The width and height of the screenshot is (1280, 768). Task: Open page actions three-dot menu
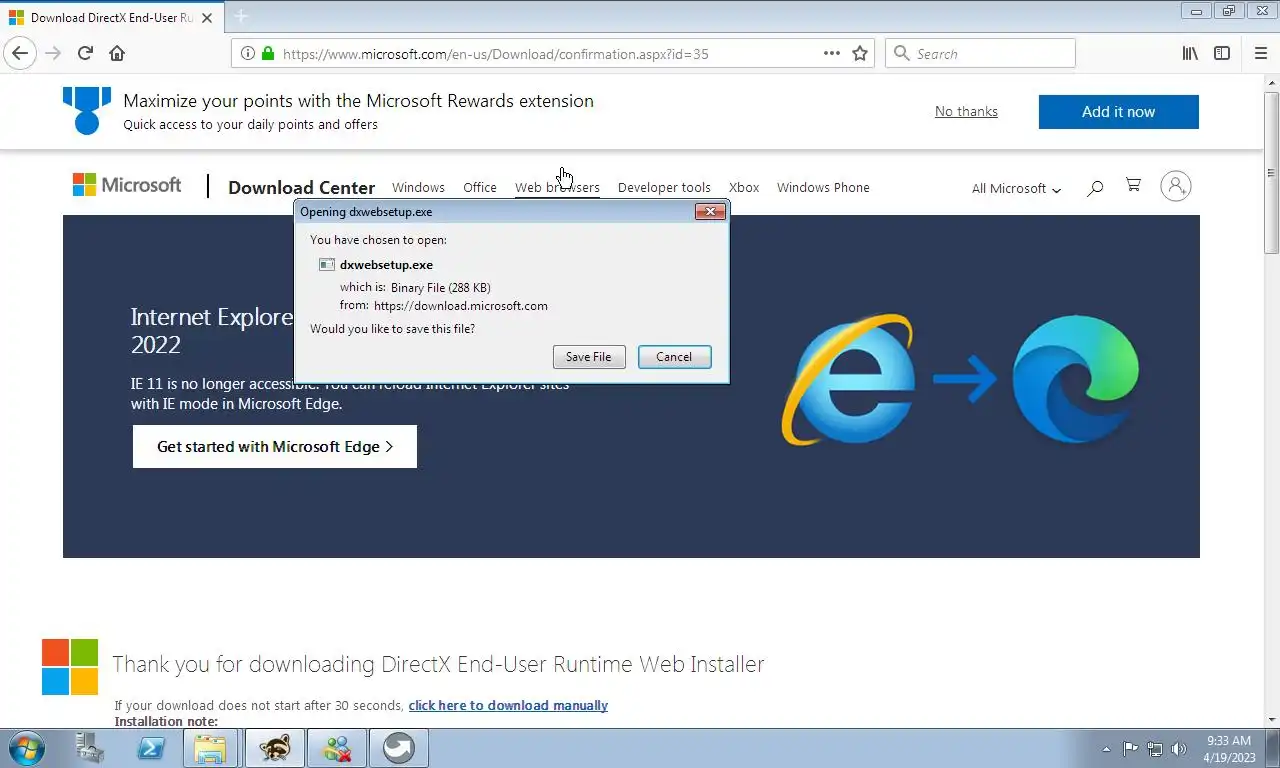point(832,54)
